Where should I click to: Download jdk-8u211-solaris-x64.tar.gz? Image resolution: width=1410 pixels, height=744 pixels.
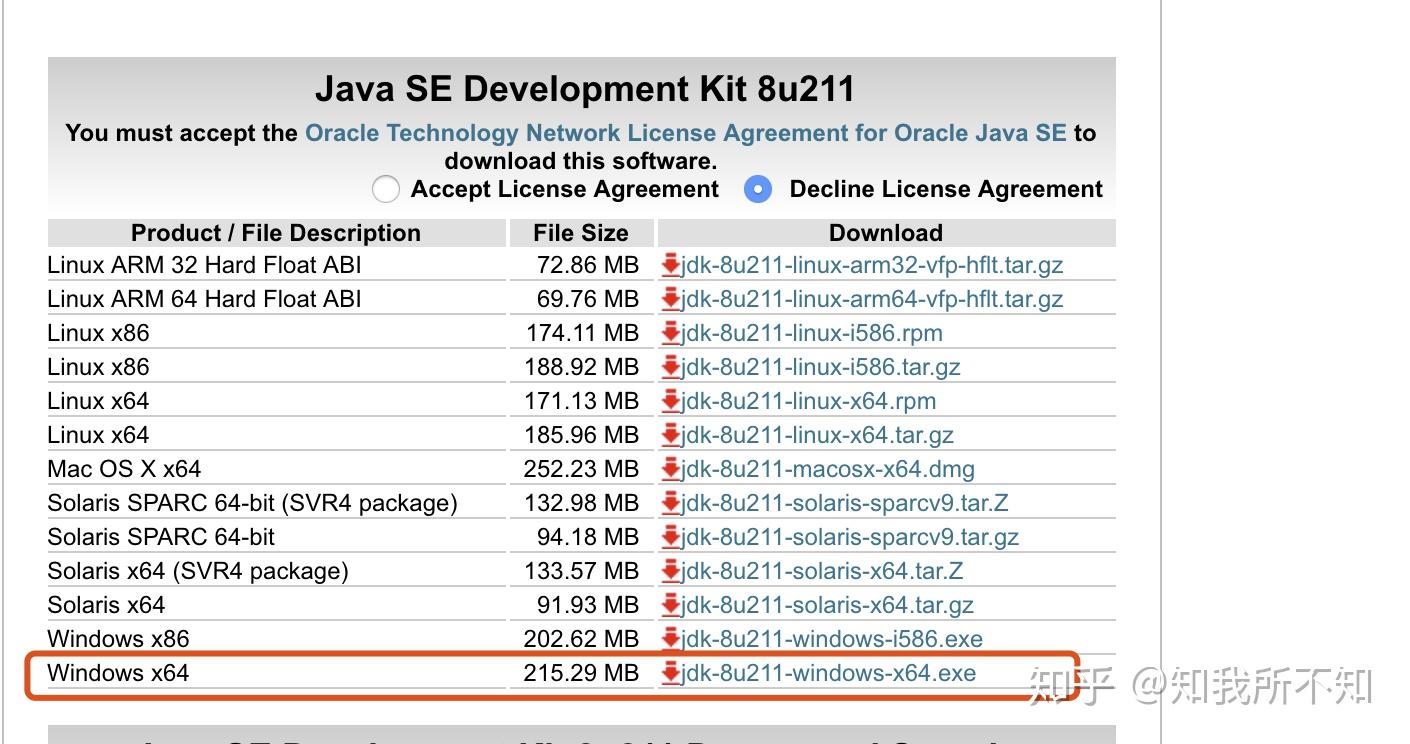827,605
